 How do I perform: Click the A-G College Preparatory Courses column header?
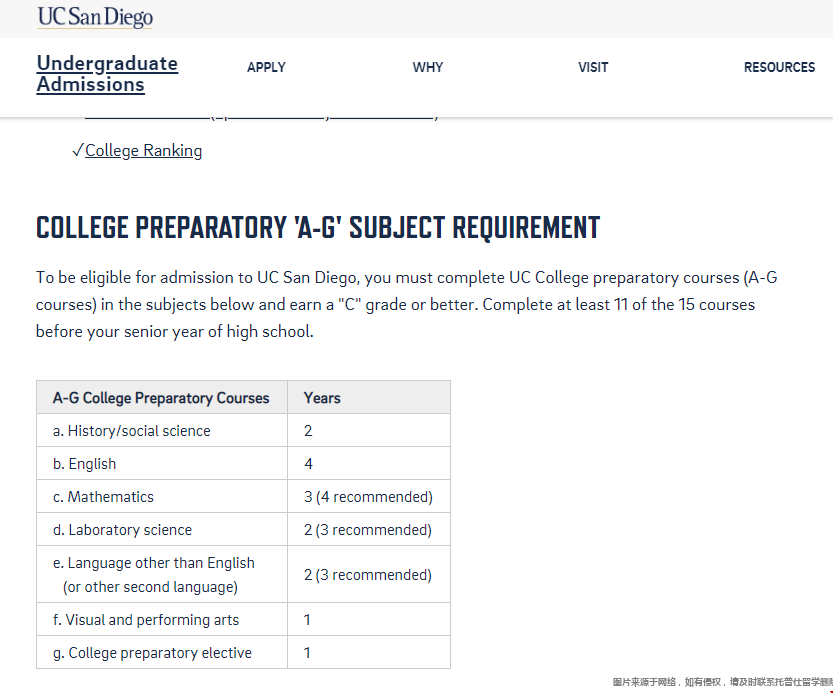coord(161,398)
